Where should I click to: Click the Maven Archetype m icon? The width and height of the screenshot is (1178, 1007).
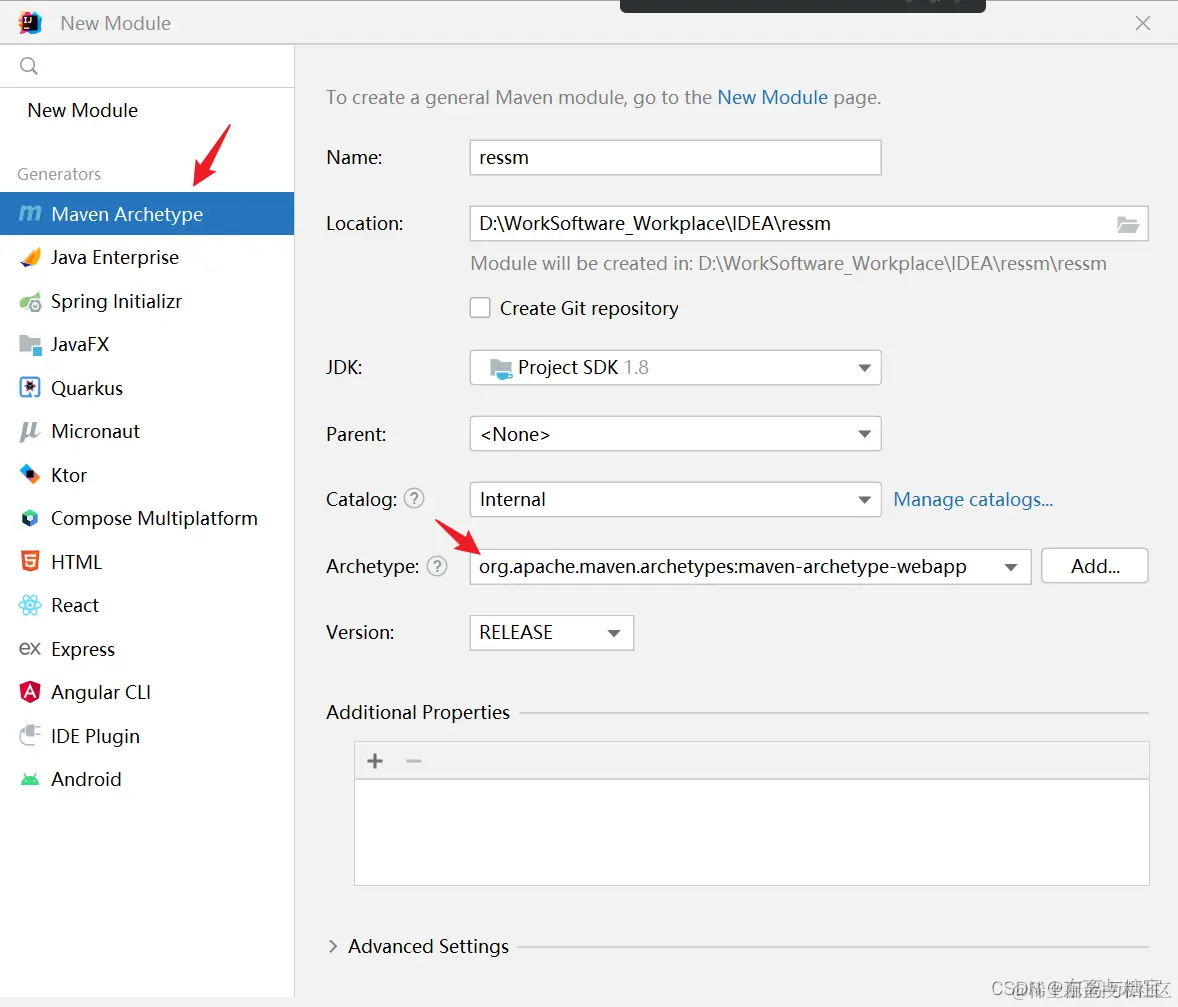(29, 213)
